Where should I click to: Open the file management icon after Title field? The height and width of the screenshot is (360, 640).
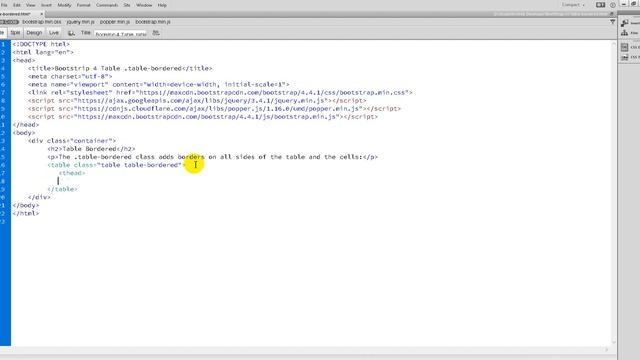pos(156,33)
